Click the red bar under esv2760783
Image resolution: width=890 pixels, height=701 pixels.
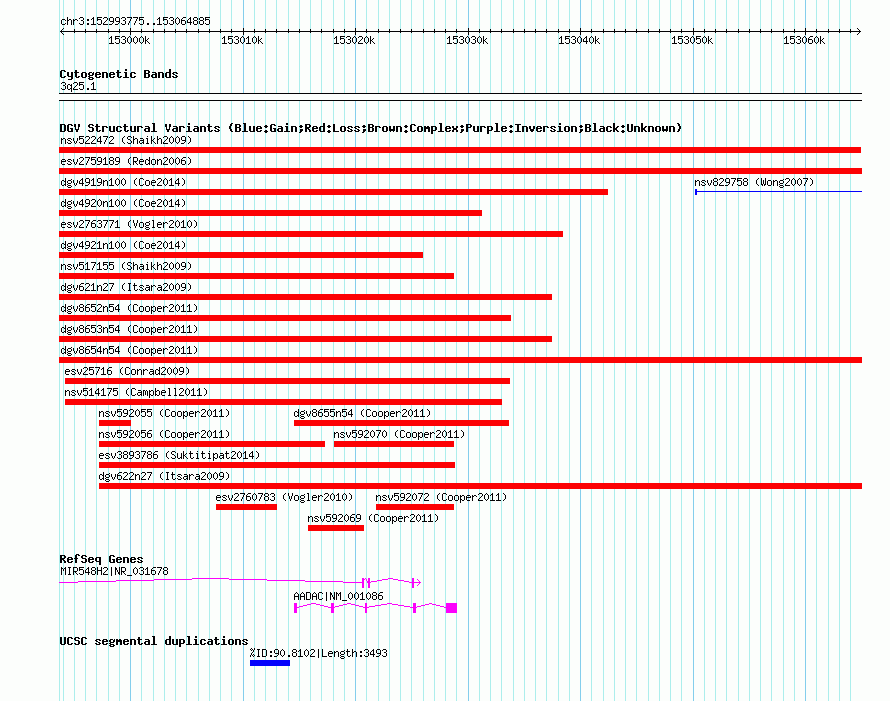click(x=246, y=507)
